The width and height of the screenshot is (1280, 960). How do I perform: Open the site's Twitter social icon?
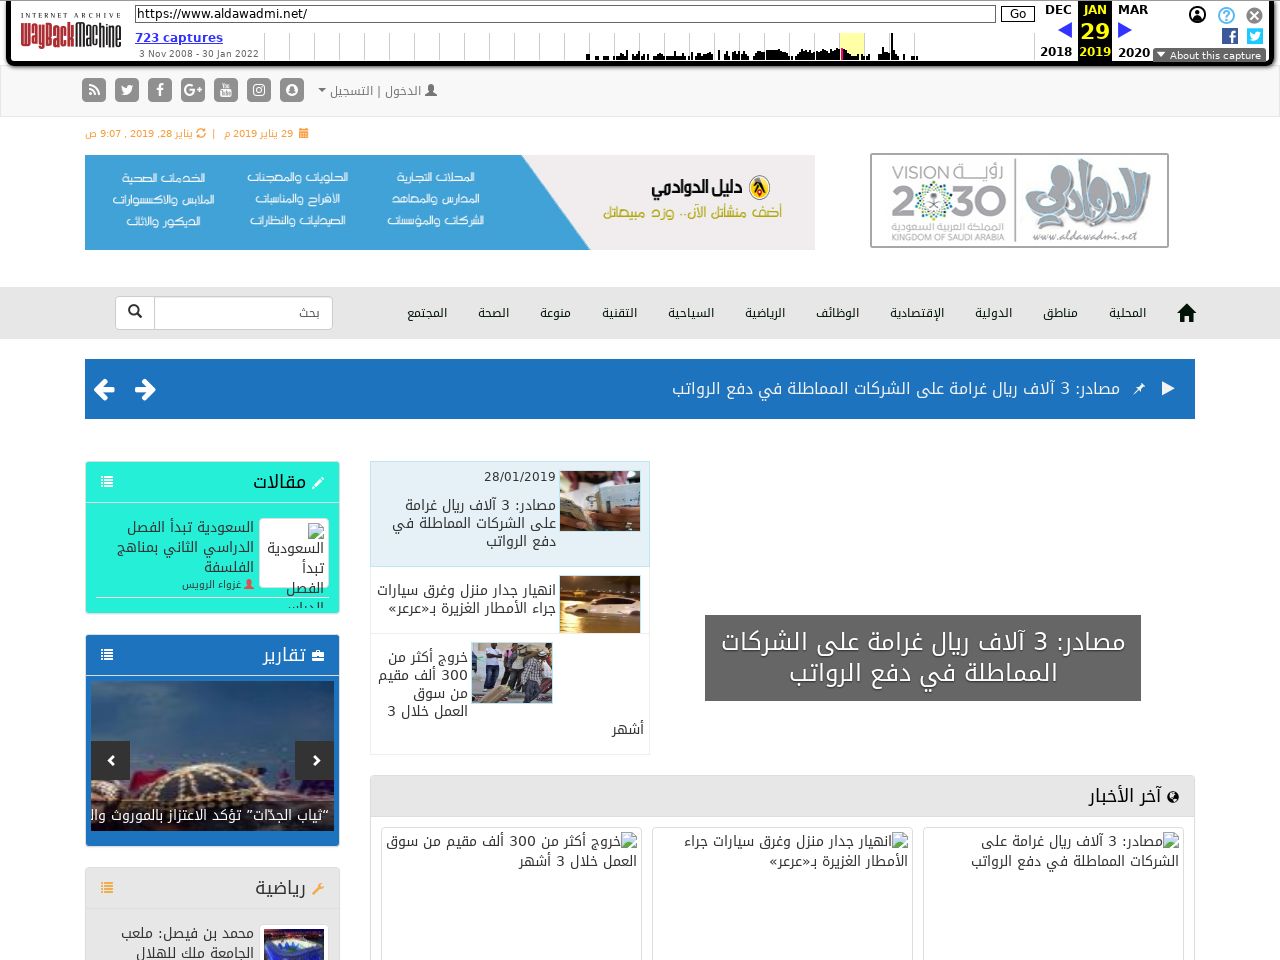click(127, 90)
